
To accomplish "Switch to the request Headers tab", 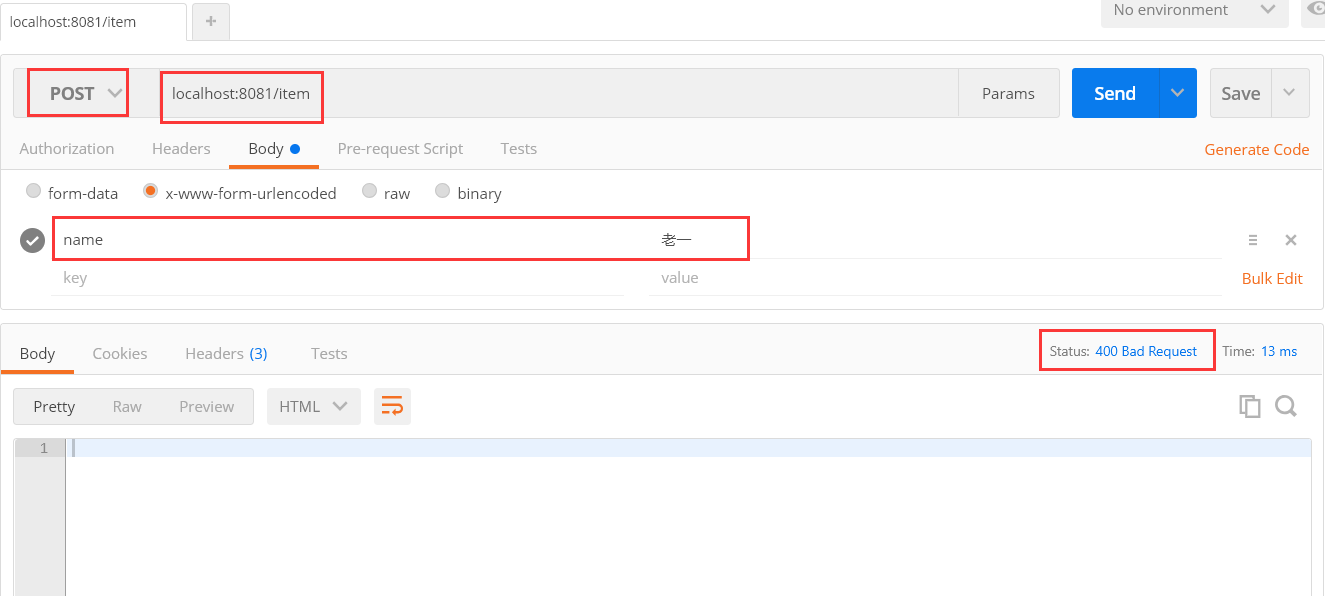I will [x=181, y=148].
